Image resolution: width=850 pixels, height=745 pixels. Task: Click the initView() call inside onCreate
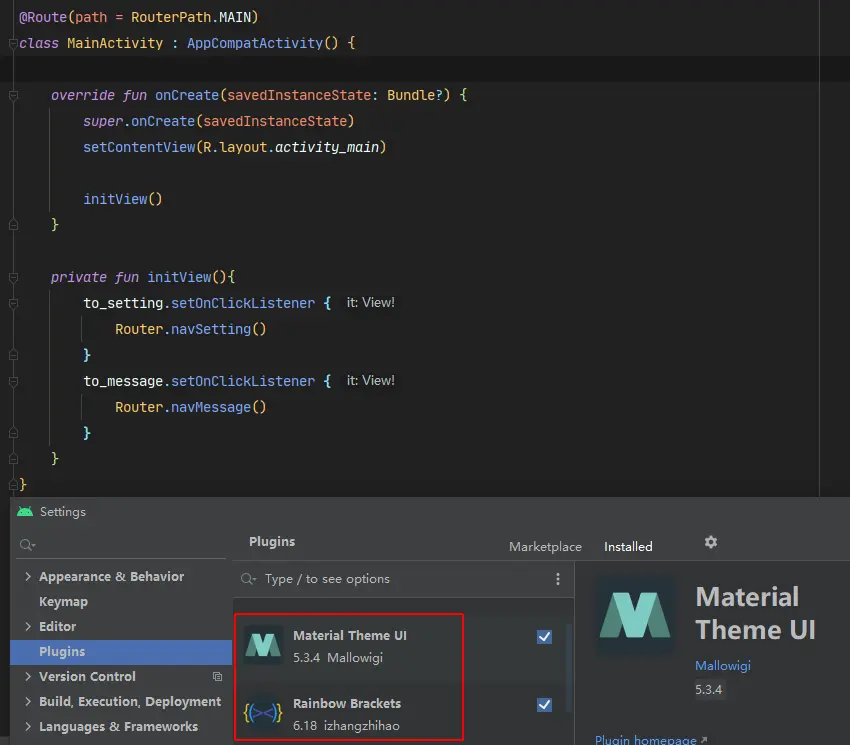123,199
